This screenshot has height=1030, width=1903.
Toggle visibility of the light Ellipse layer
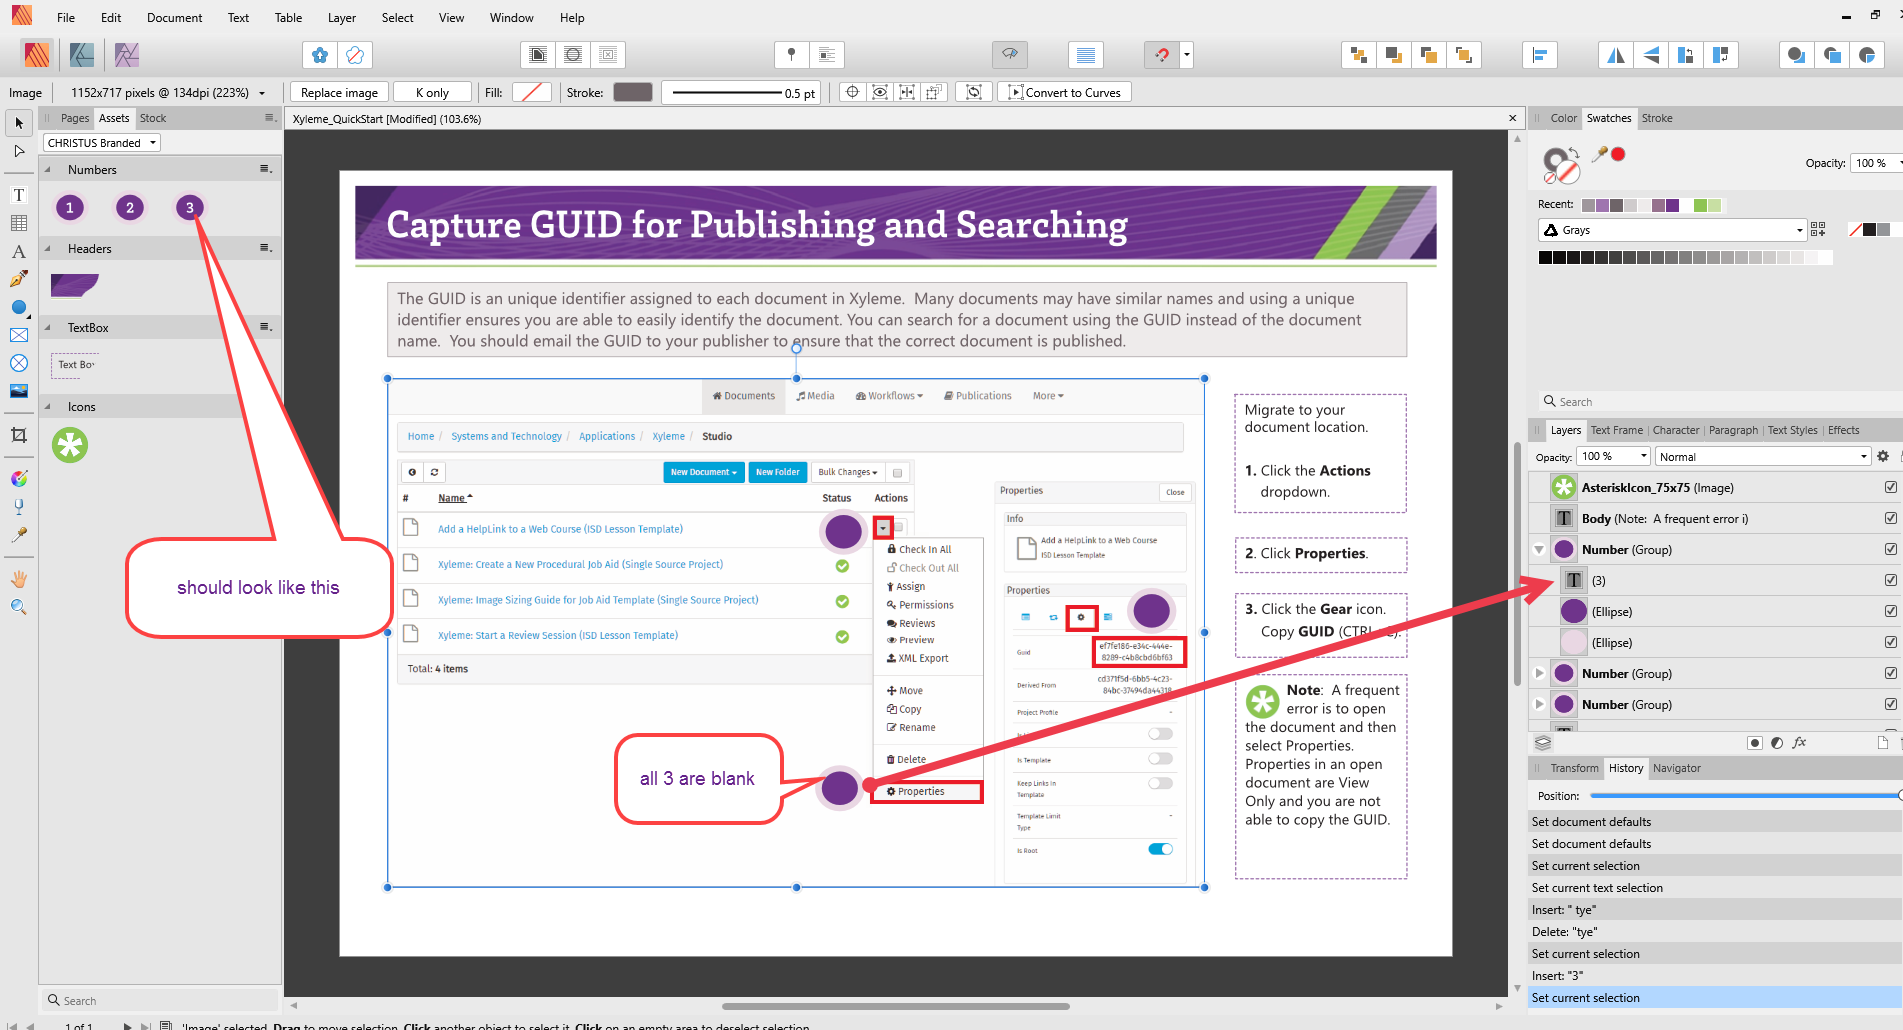(x=1891, y=642)
